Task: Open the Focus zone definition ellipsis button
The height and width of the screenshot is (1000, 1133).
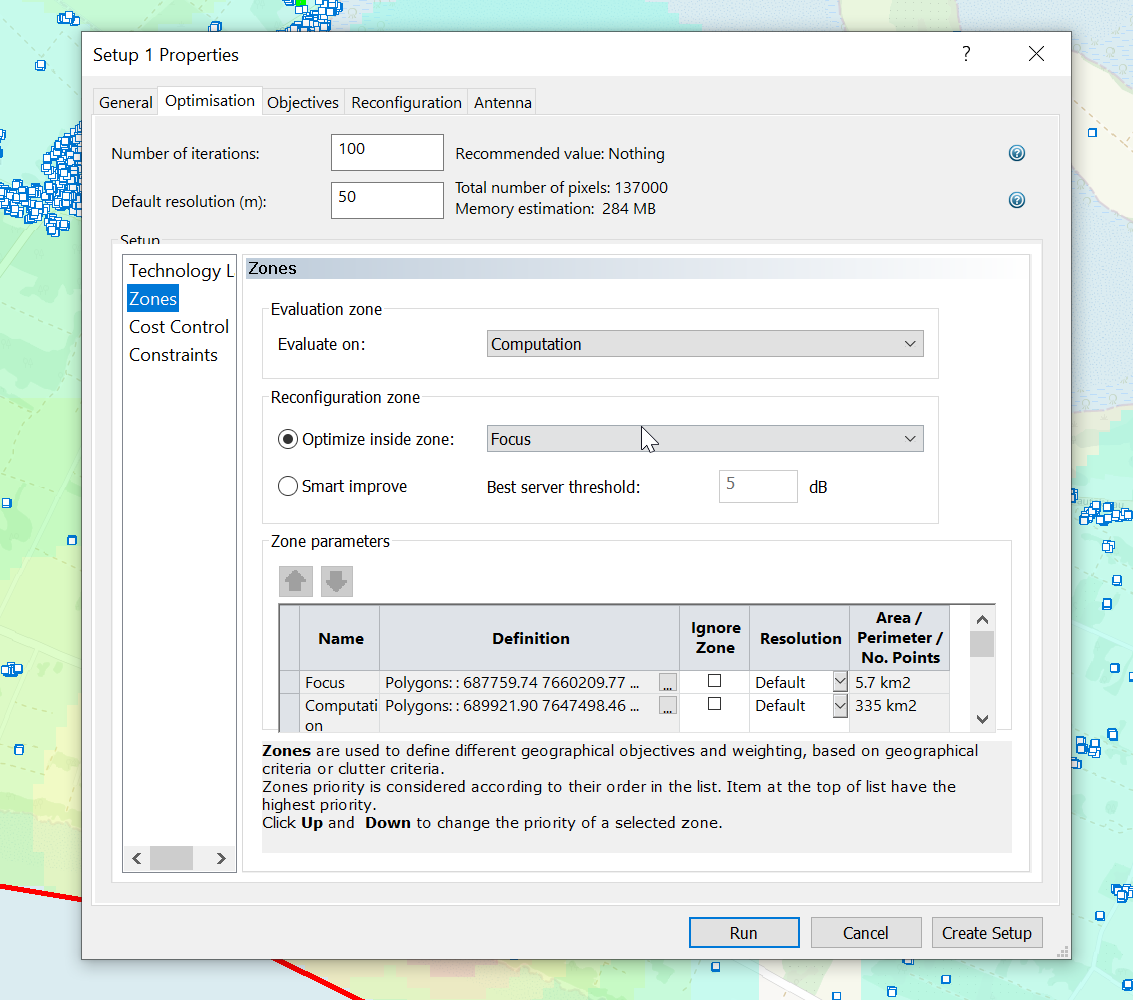Action: (668, 682)
